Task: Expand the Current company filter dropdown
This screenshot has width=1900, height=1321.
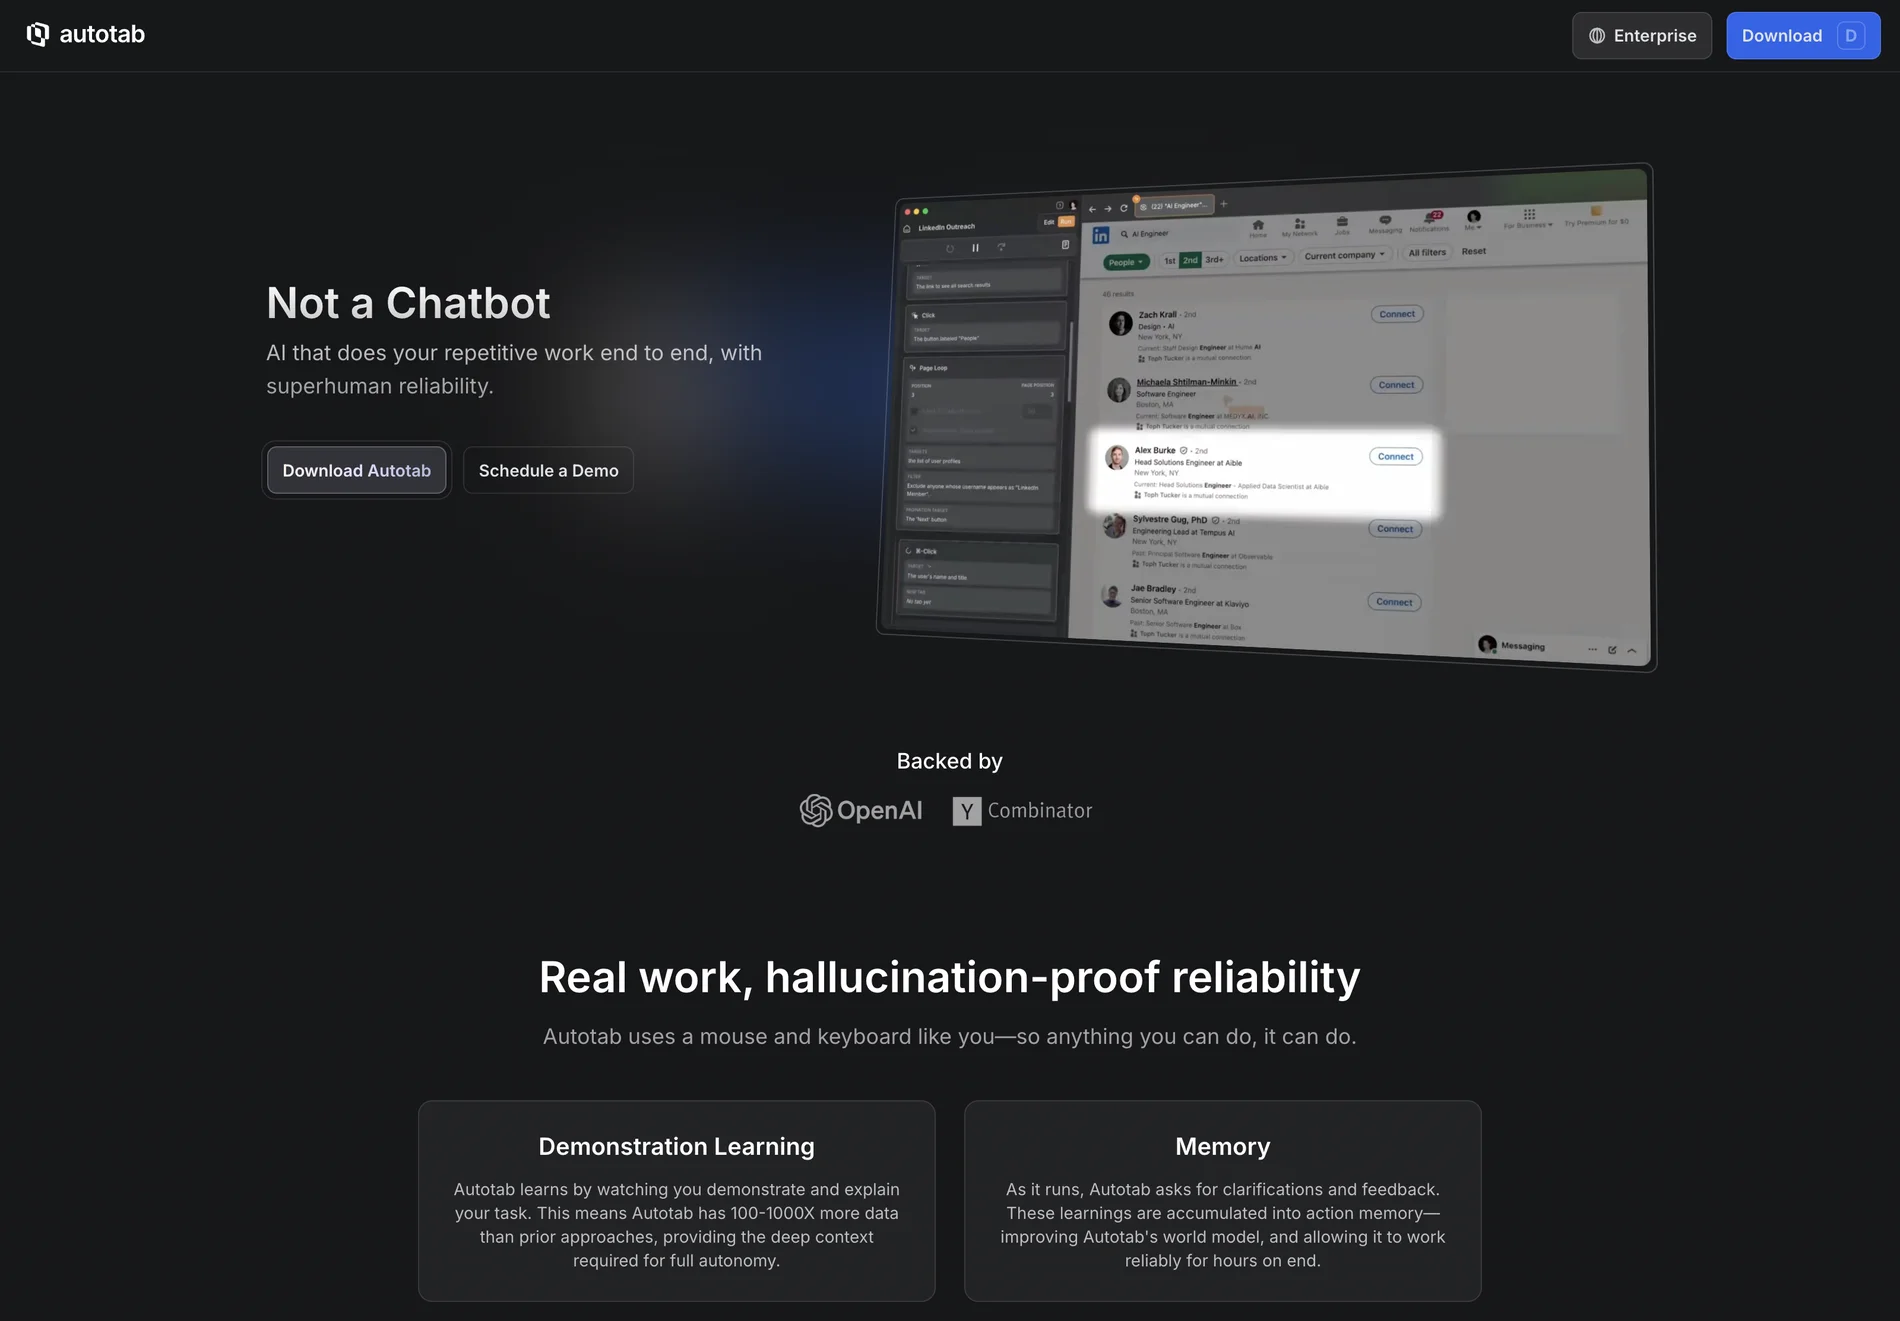Action: (x=1345, y=255)
